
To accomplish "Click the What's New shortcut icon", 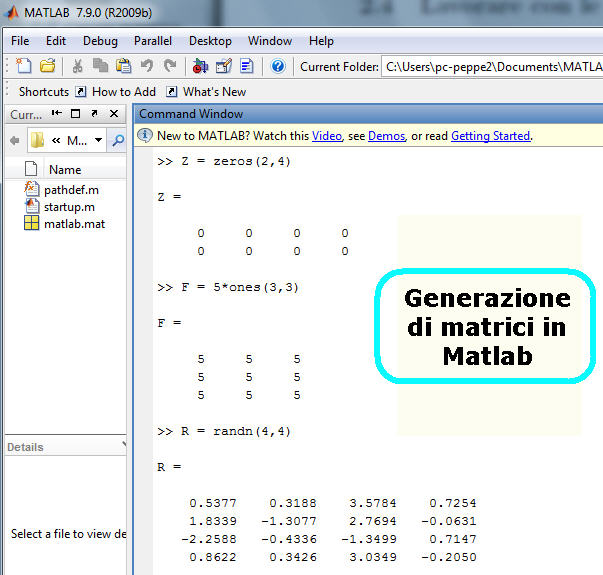I will coord(171,92).
